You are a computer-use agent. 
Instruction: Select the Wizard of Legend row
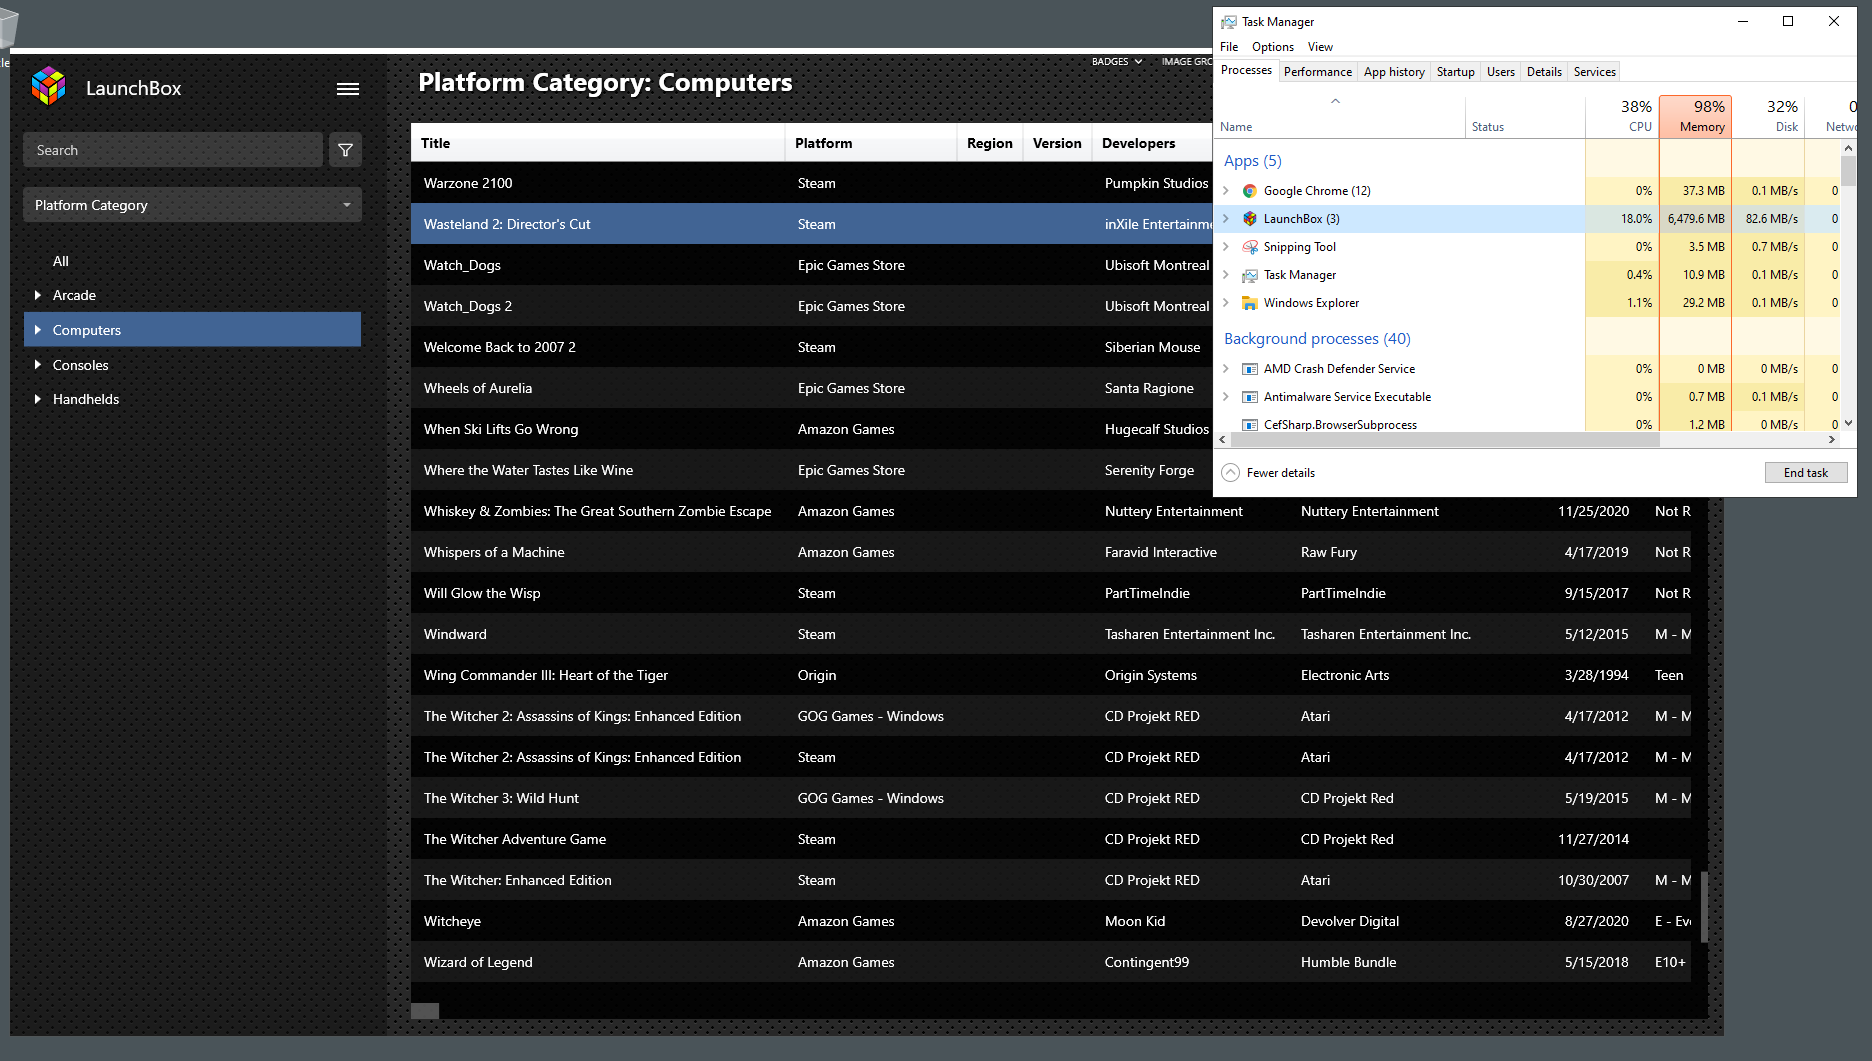[1051, 962]
